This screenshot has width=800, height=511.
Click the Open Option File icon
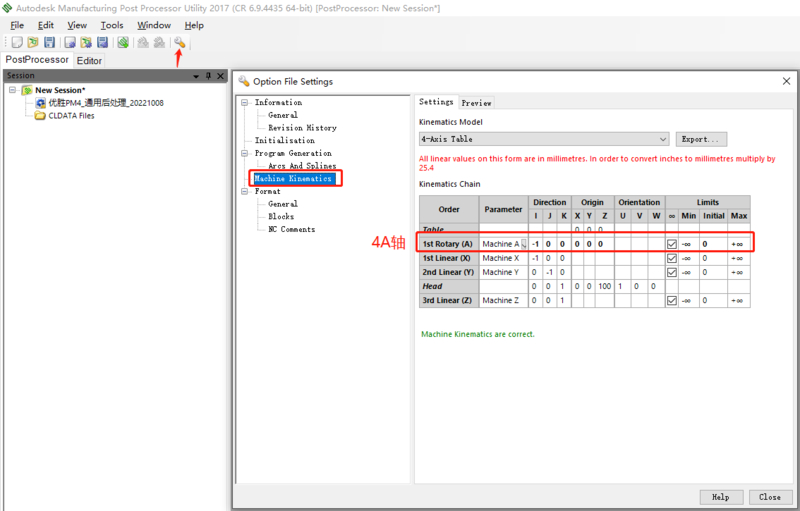[x=86, y=42]
